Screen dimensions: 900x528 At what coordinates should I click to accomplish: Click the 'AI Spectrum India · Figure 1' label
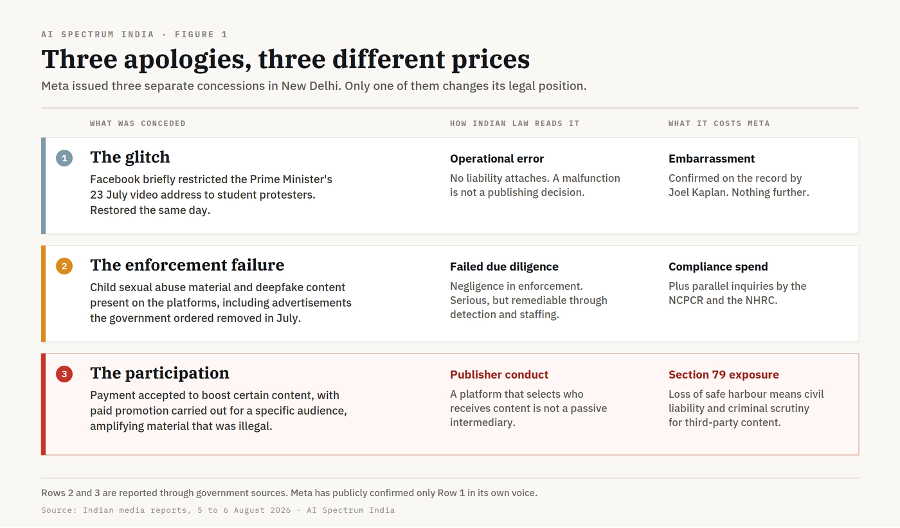click(134, 34)
